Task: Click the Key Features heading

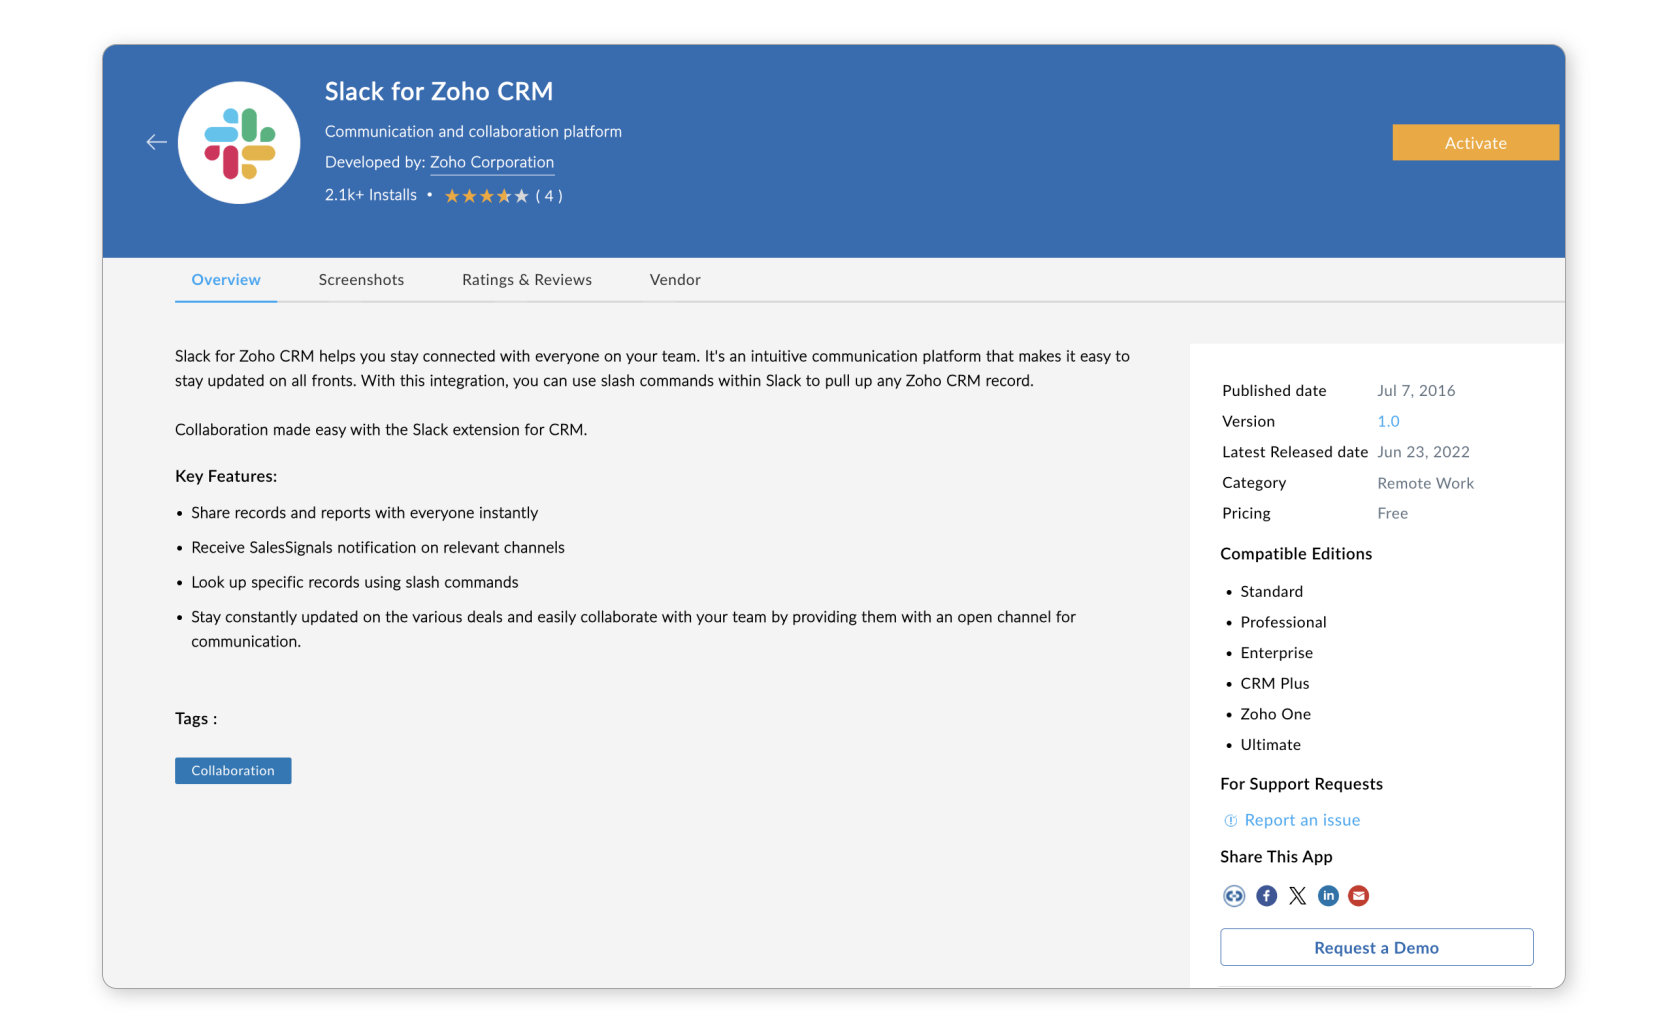Action: coord(226,476)
